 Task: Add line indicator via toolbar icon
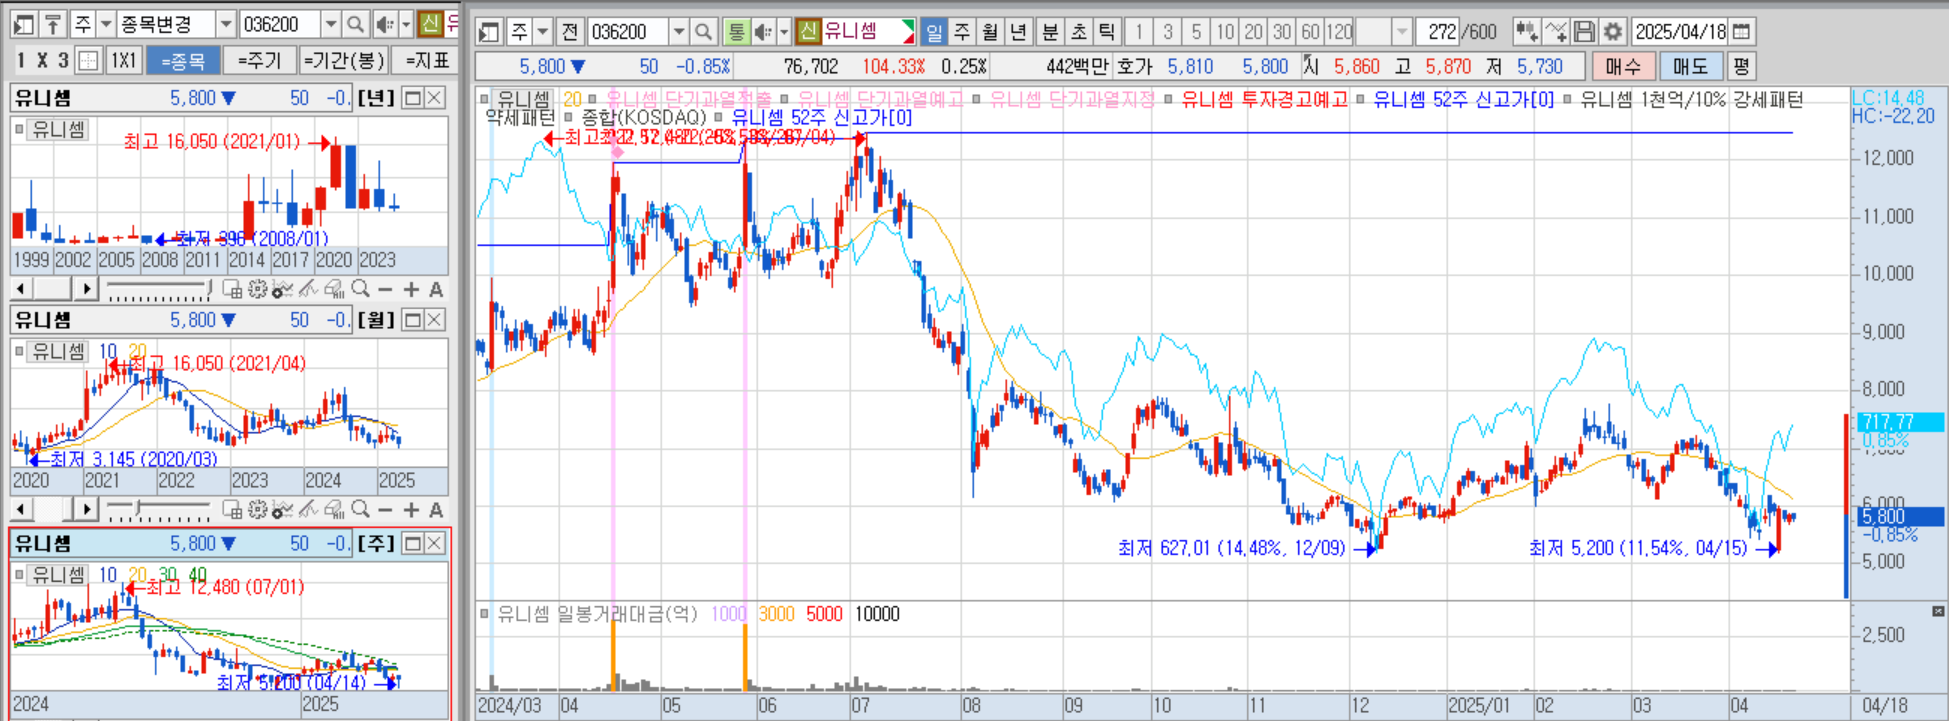[x=1555, y=32]
